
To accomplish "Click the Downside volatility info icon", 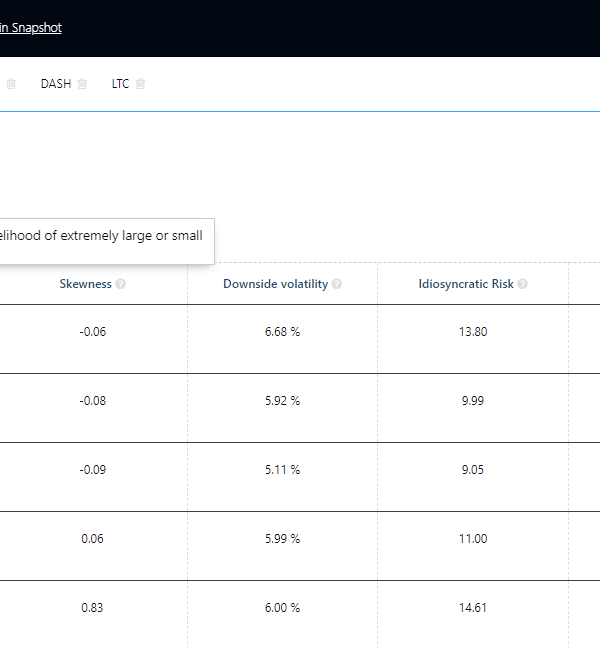I will tap(337, 284).
